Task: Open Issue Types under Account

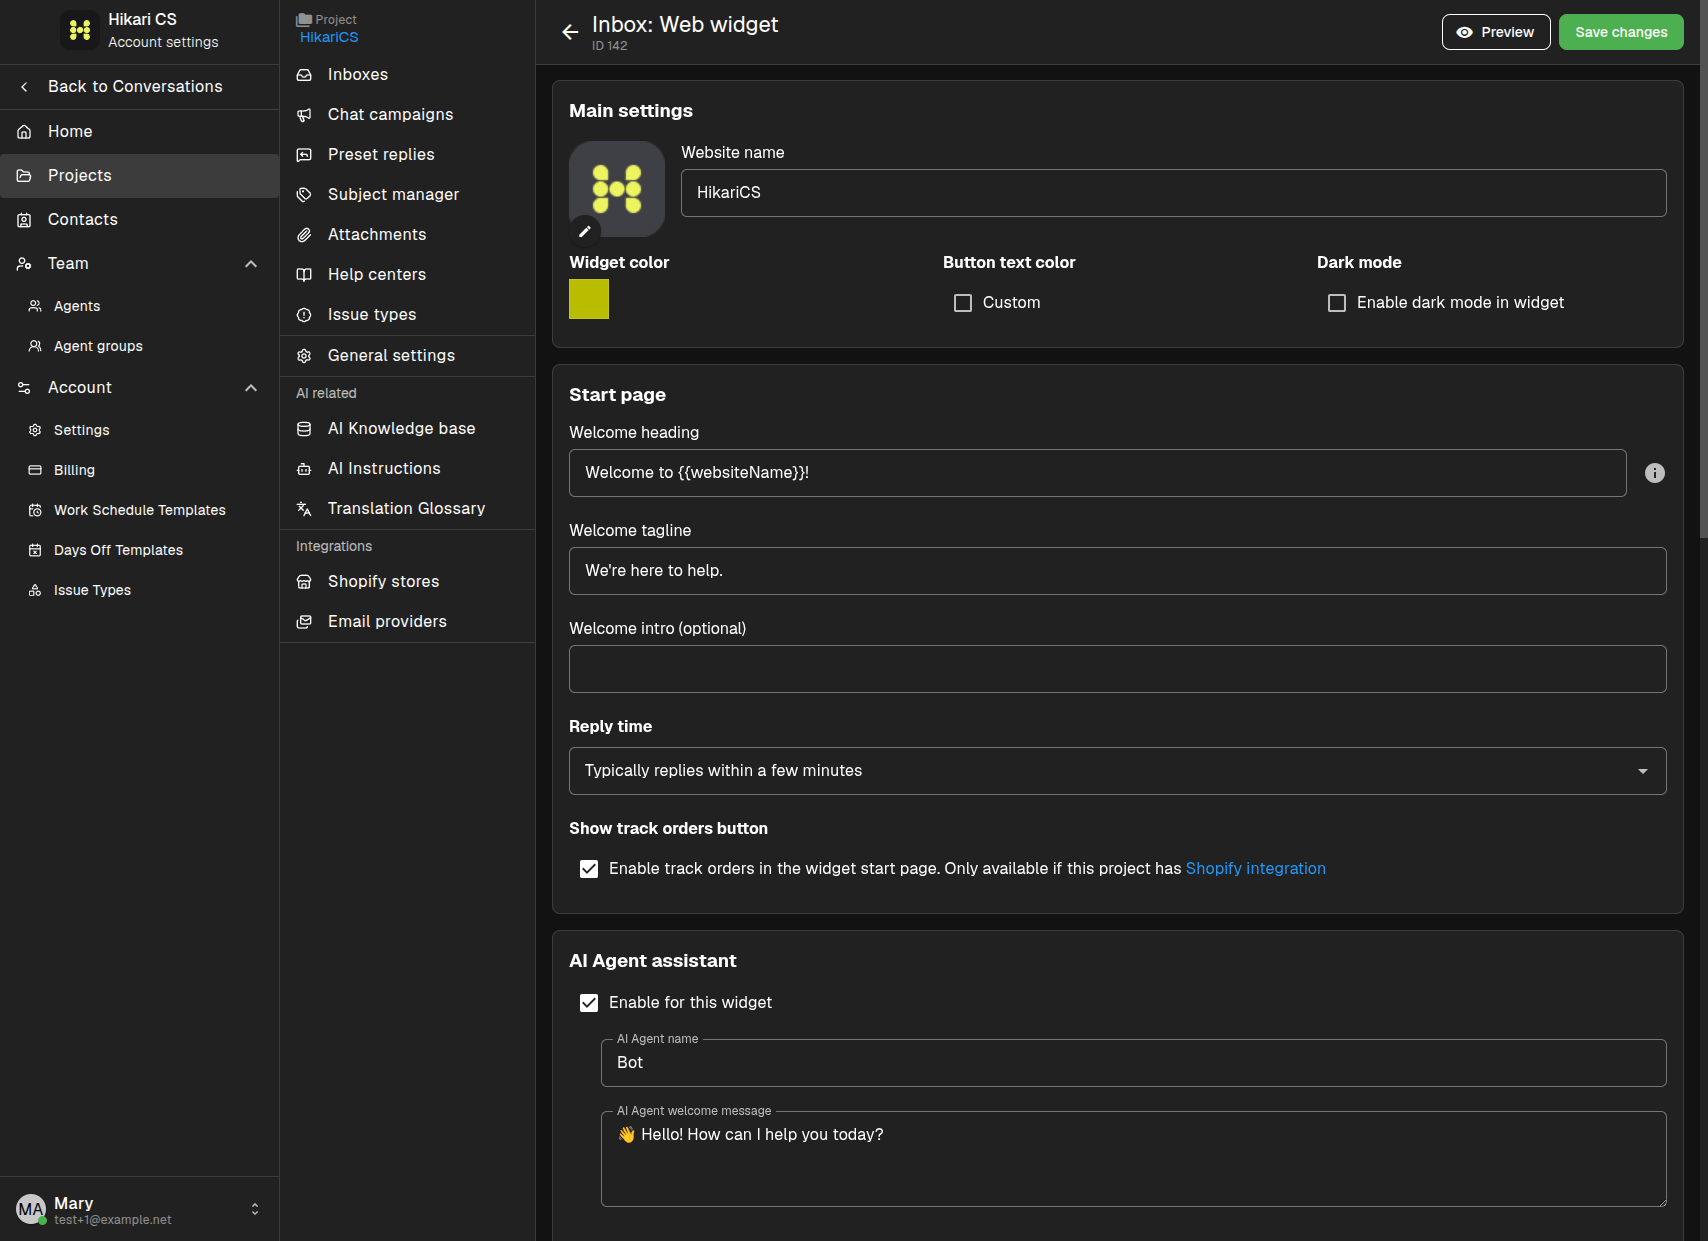Action: (x=140, y=590)
